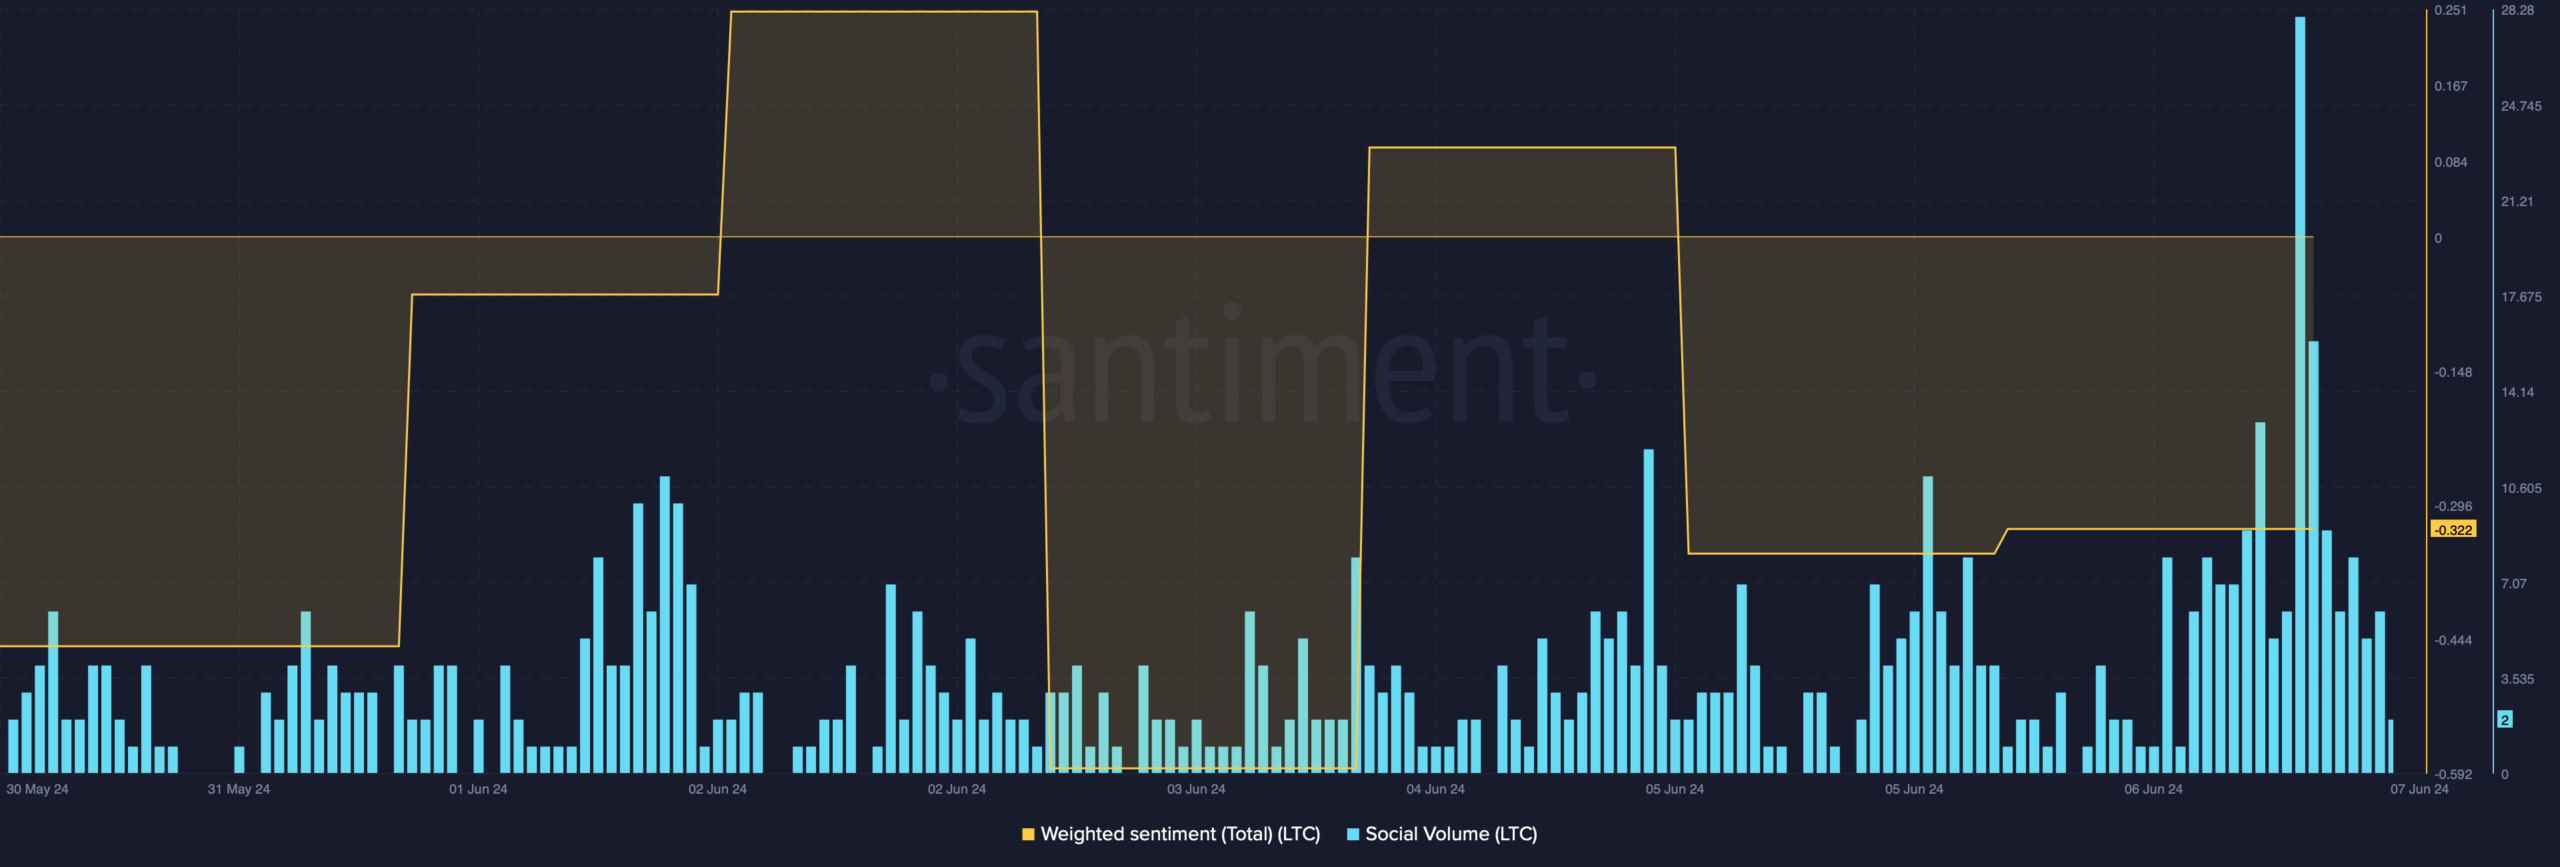Click the 3.535 volume axis value

(2517, 679)
